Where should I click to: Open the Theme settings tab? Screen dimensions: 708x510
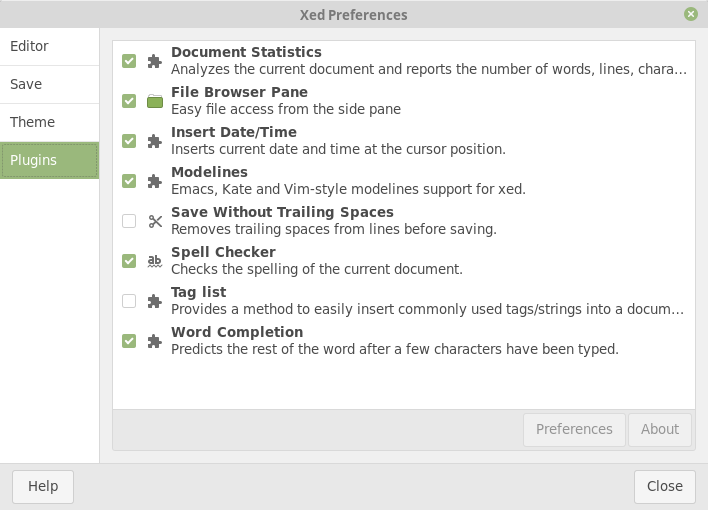click(32, 122)
